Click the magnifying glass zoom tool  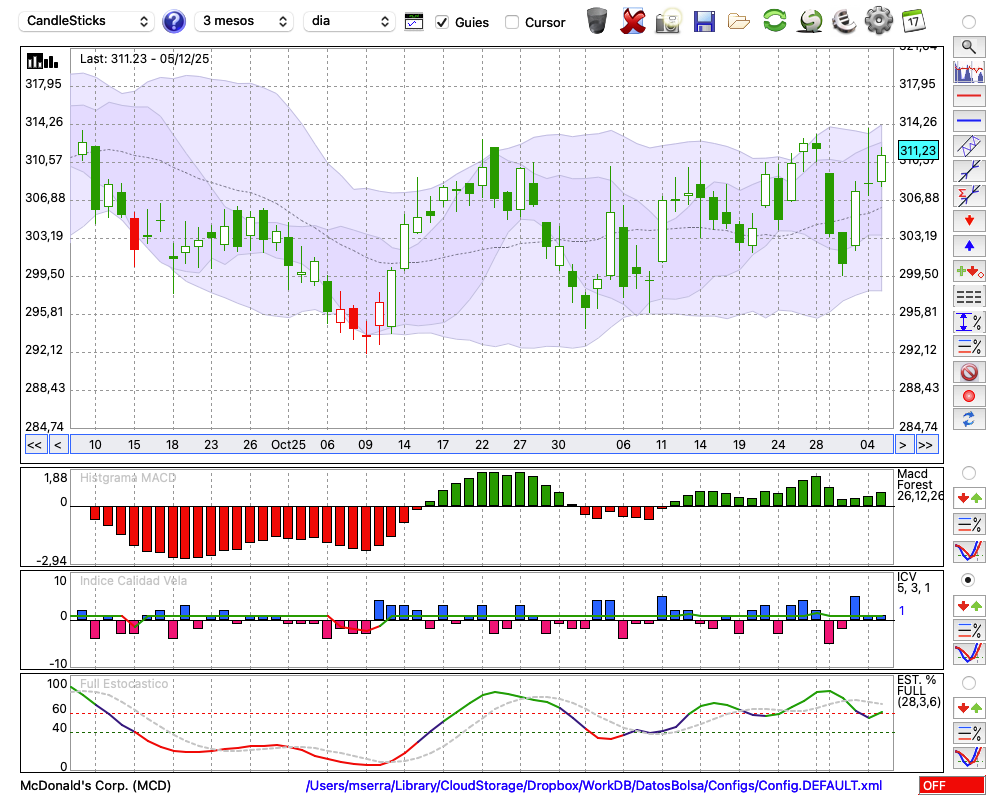tap(968, 46)
